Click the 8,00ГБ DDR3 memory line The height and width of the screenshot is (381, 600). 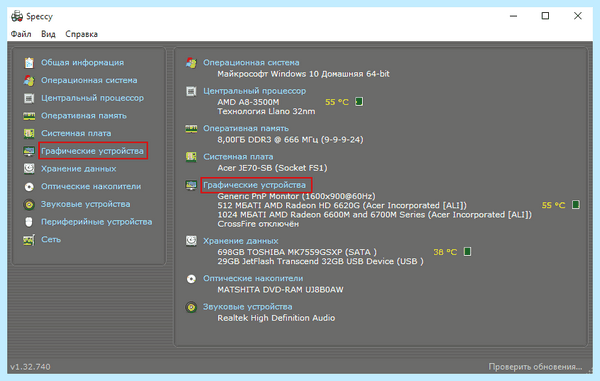point(290,140)
